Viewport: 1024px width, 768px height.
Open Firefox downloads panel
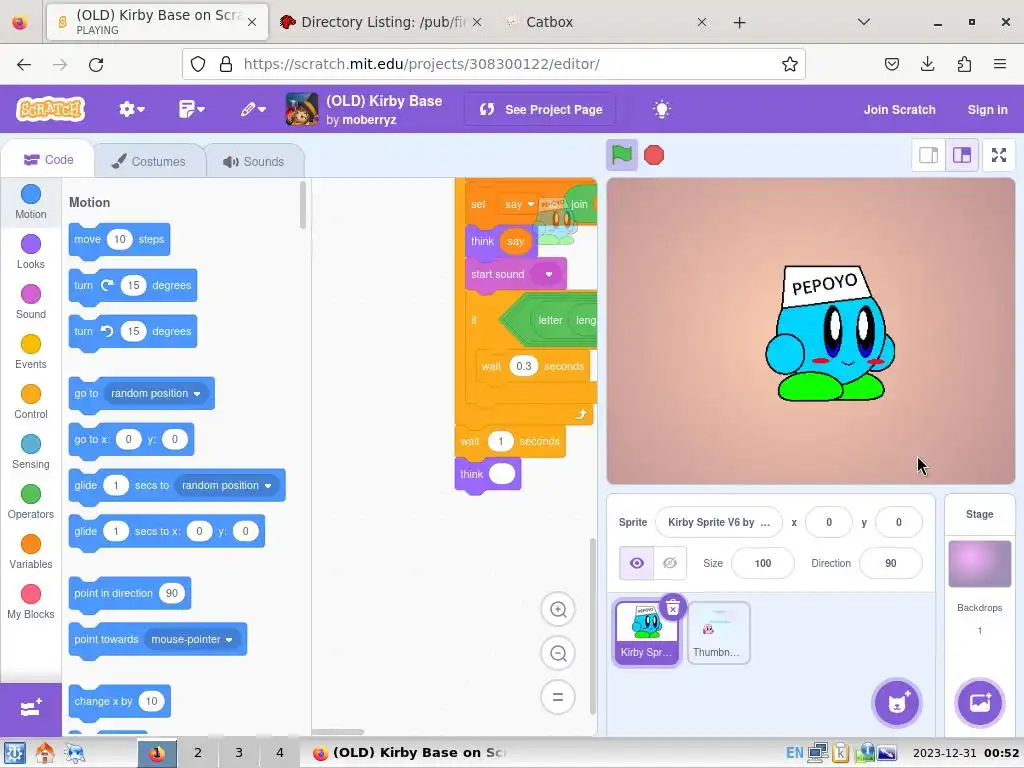[927, 64]
